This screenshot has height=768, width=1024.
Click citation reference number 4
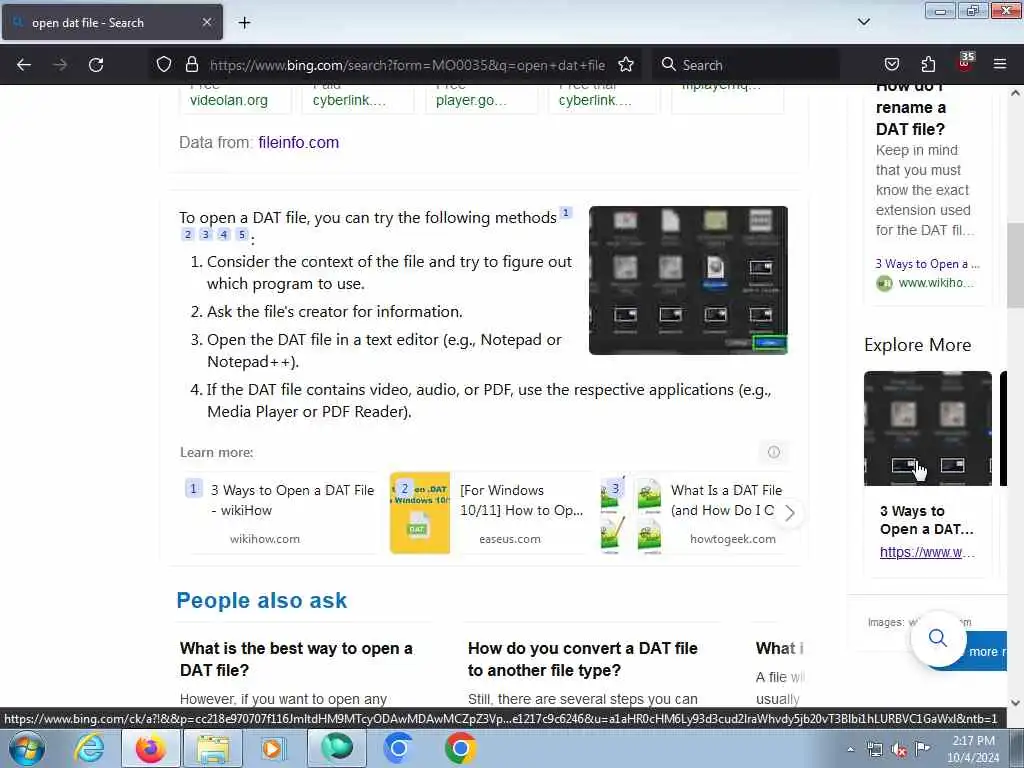[x=224, y=234]
